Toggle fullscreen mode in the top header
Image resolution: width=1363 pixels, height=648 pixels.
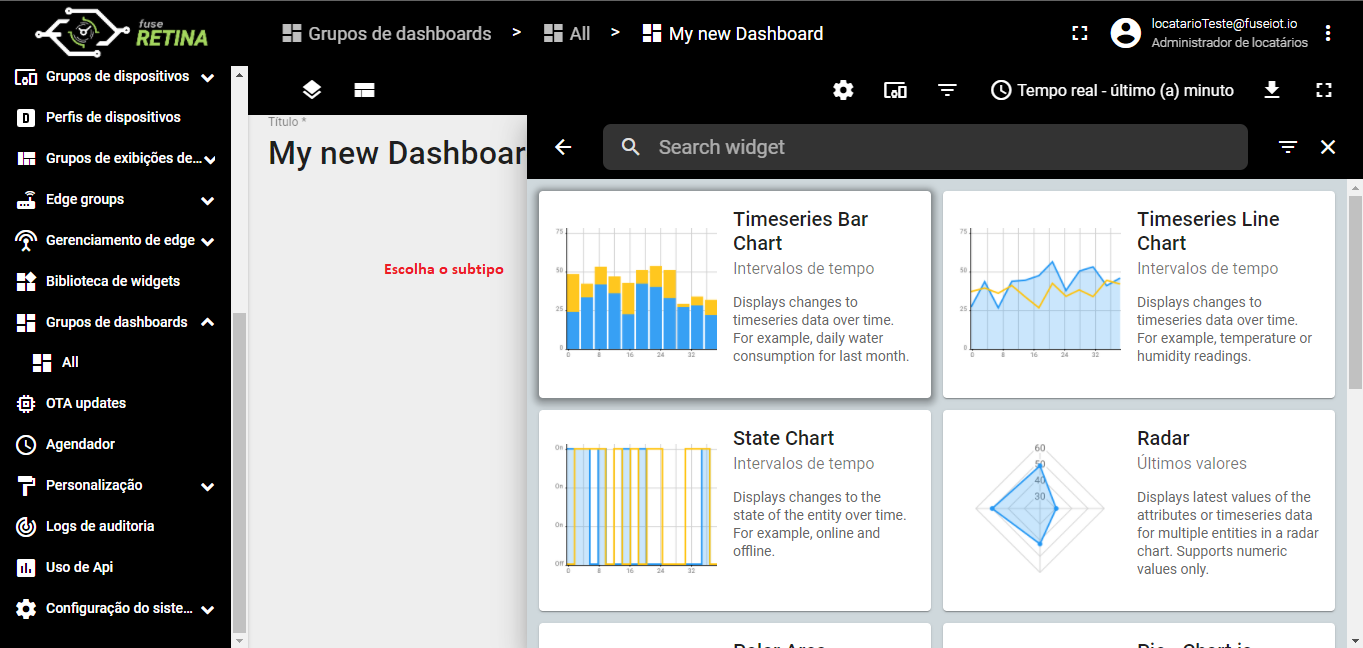pos(1079,33)
